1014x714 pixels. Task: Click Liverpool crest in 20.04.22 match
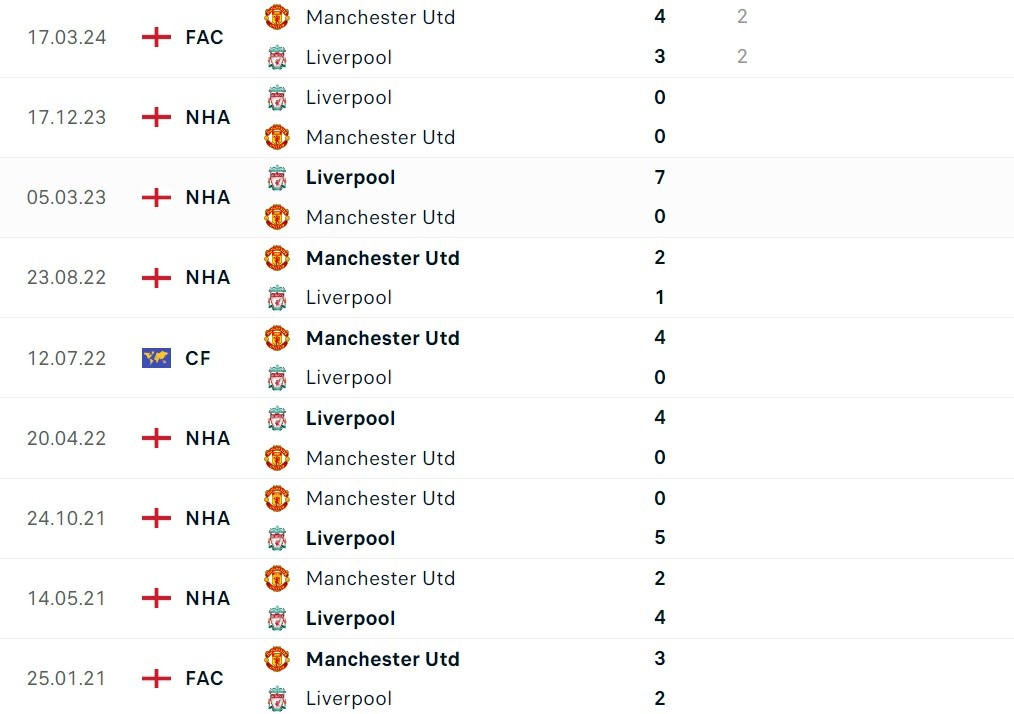(277, 418)
